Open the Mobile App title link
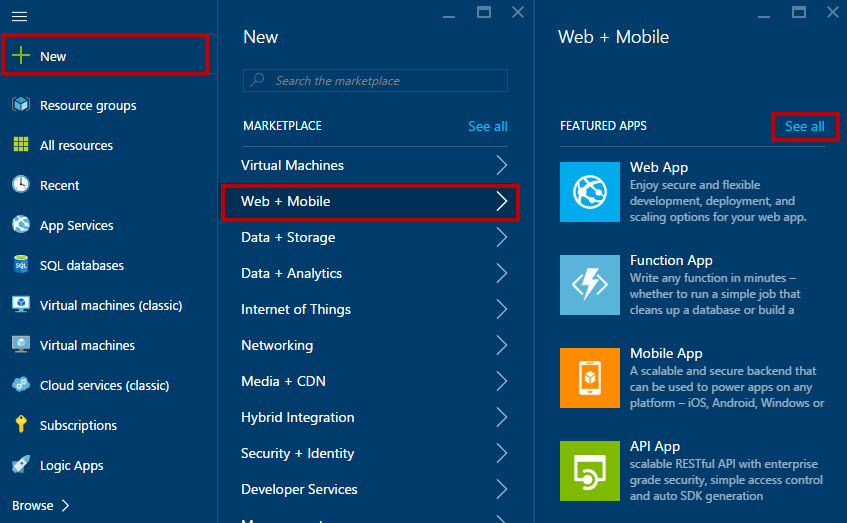The image size is (847, 523). coord(666,353)
